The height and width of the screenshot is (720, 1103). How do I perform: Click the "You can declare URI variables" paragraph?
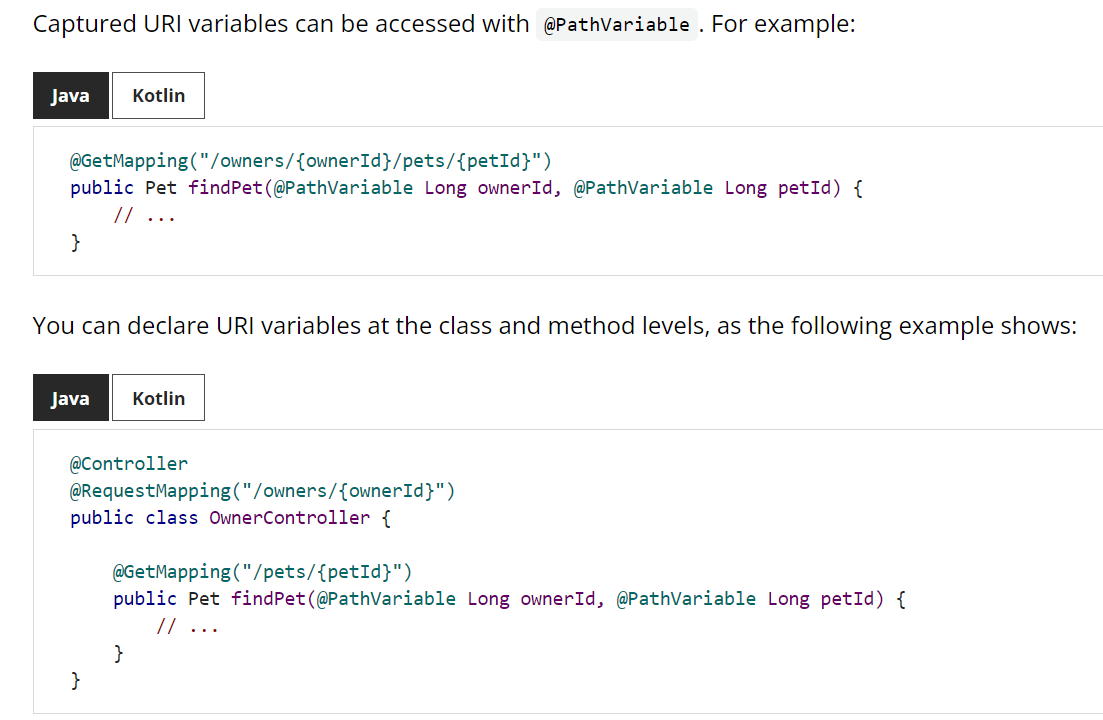[x=554, y=326]
